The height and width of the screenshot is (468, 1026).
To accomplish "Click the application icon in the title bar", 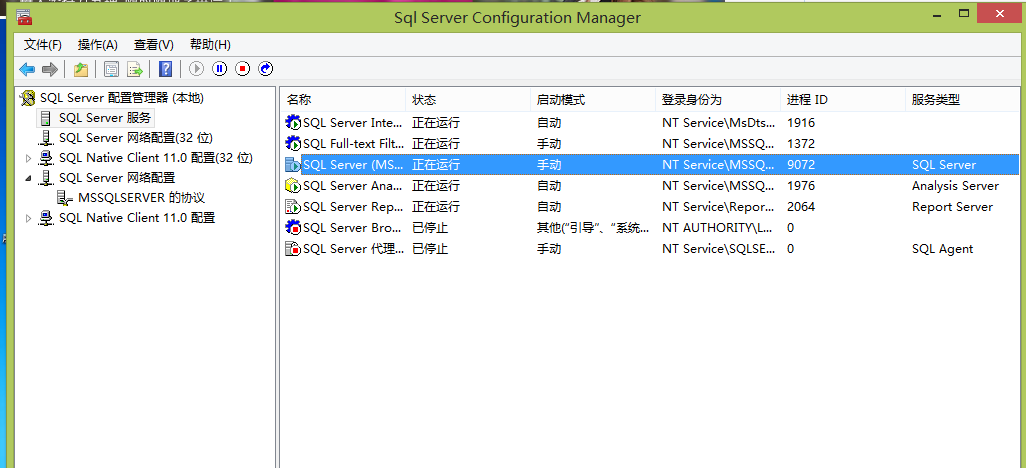I will pyautogui.click(x=24, y=18).
